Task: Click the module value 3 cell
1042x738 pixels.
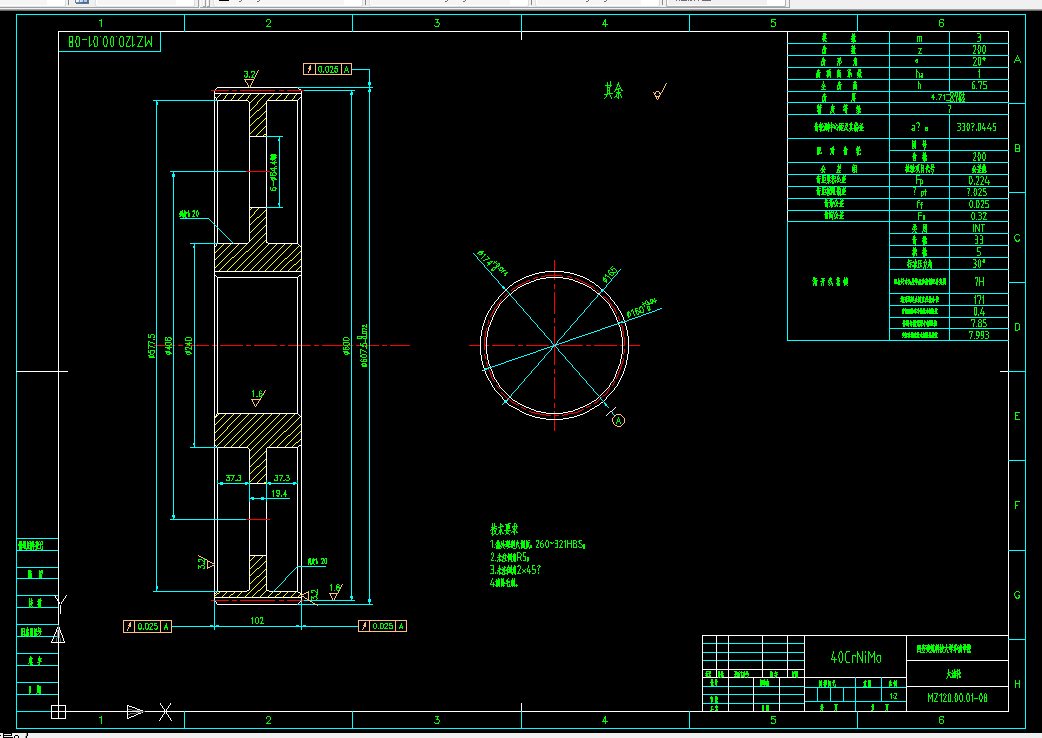Action: click(979, 39)
